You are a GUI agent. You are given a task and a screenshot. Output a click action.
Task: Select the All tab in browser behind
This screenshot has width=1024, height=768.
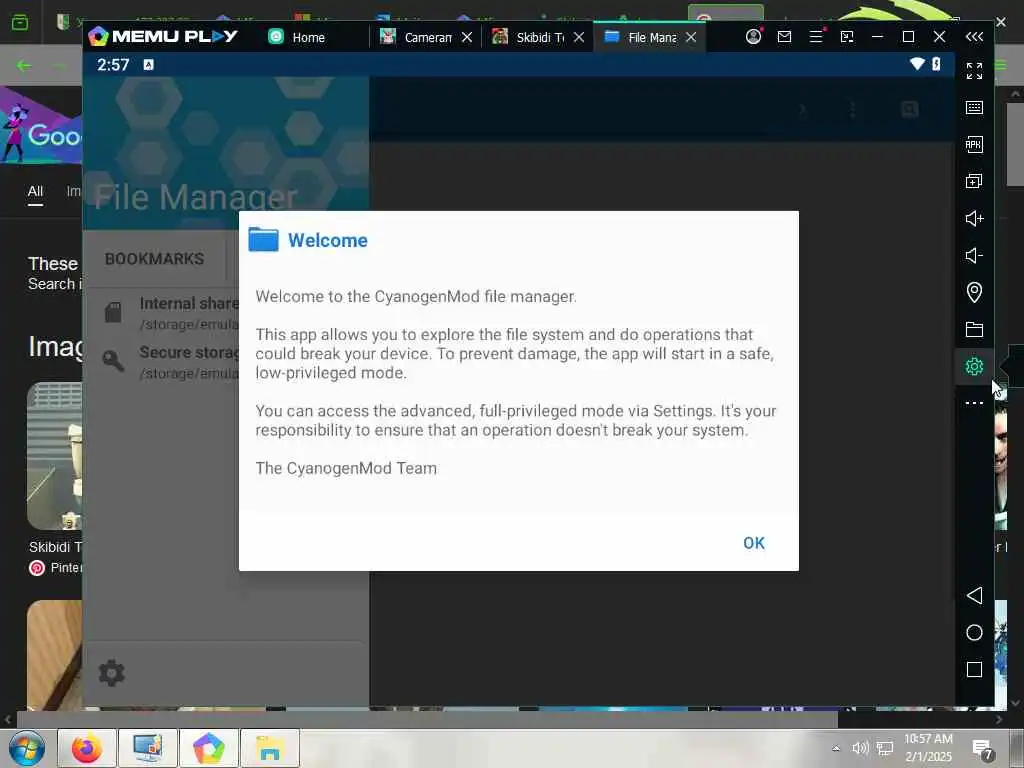[x=35, y=191]
